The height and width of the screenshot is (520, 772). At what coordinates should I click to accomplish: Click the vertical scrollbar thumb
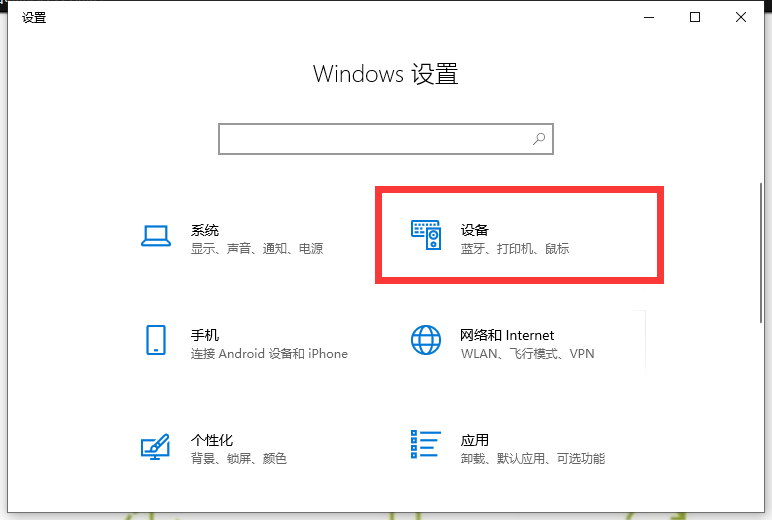coord(761,253)
